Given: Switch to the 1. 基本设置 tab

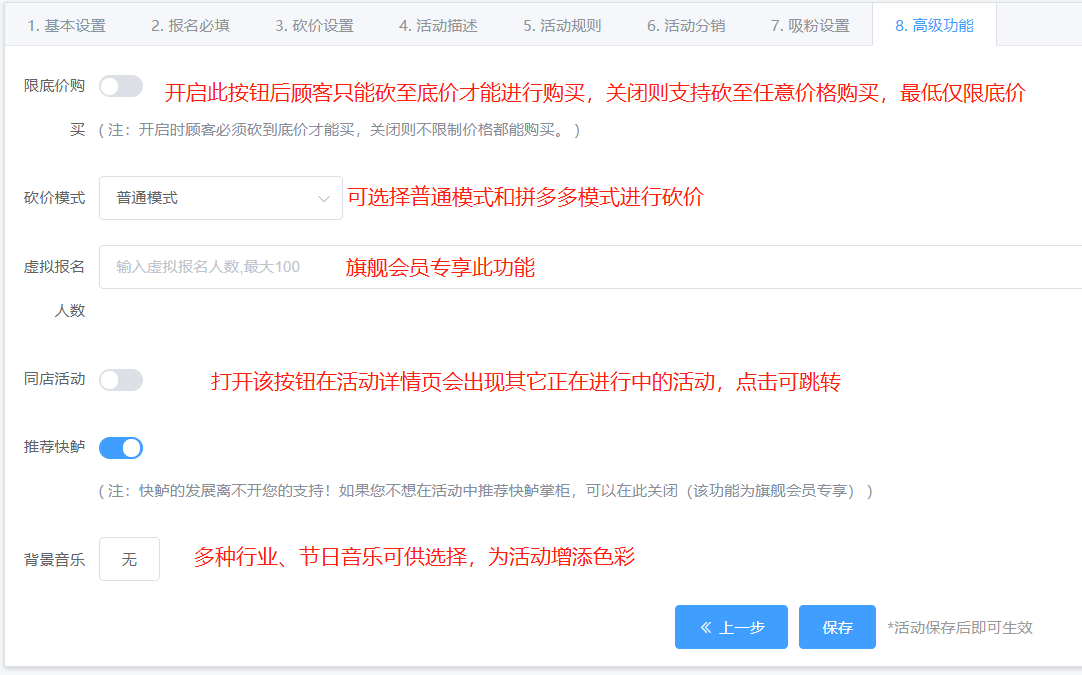Looking at the screenshot, I should pos(66,26).
